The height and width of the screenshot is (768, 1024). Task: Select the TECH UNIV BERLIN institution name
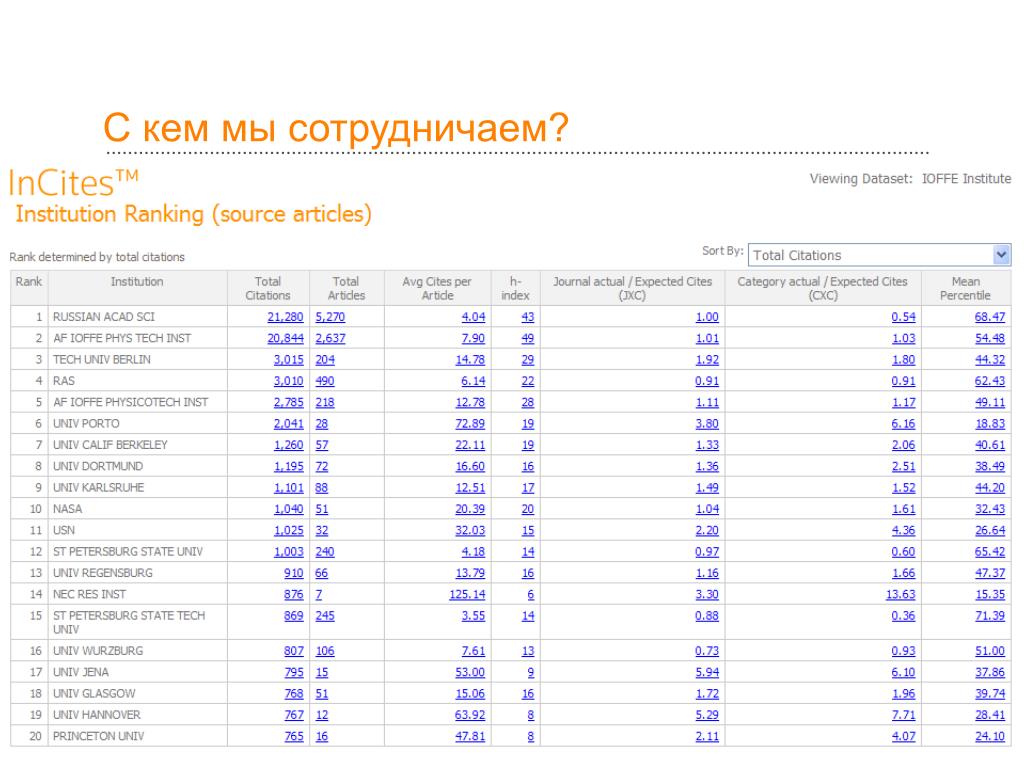click(102, 360)
